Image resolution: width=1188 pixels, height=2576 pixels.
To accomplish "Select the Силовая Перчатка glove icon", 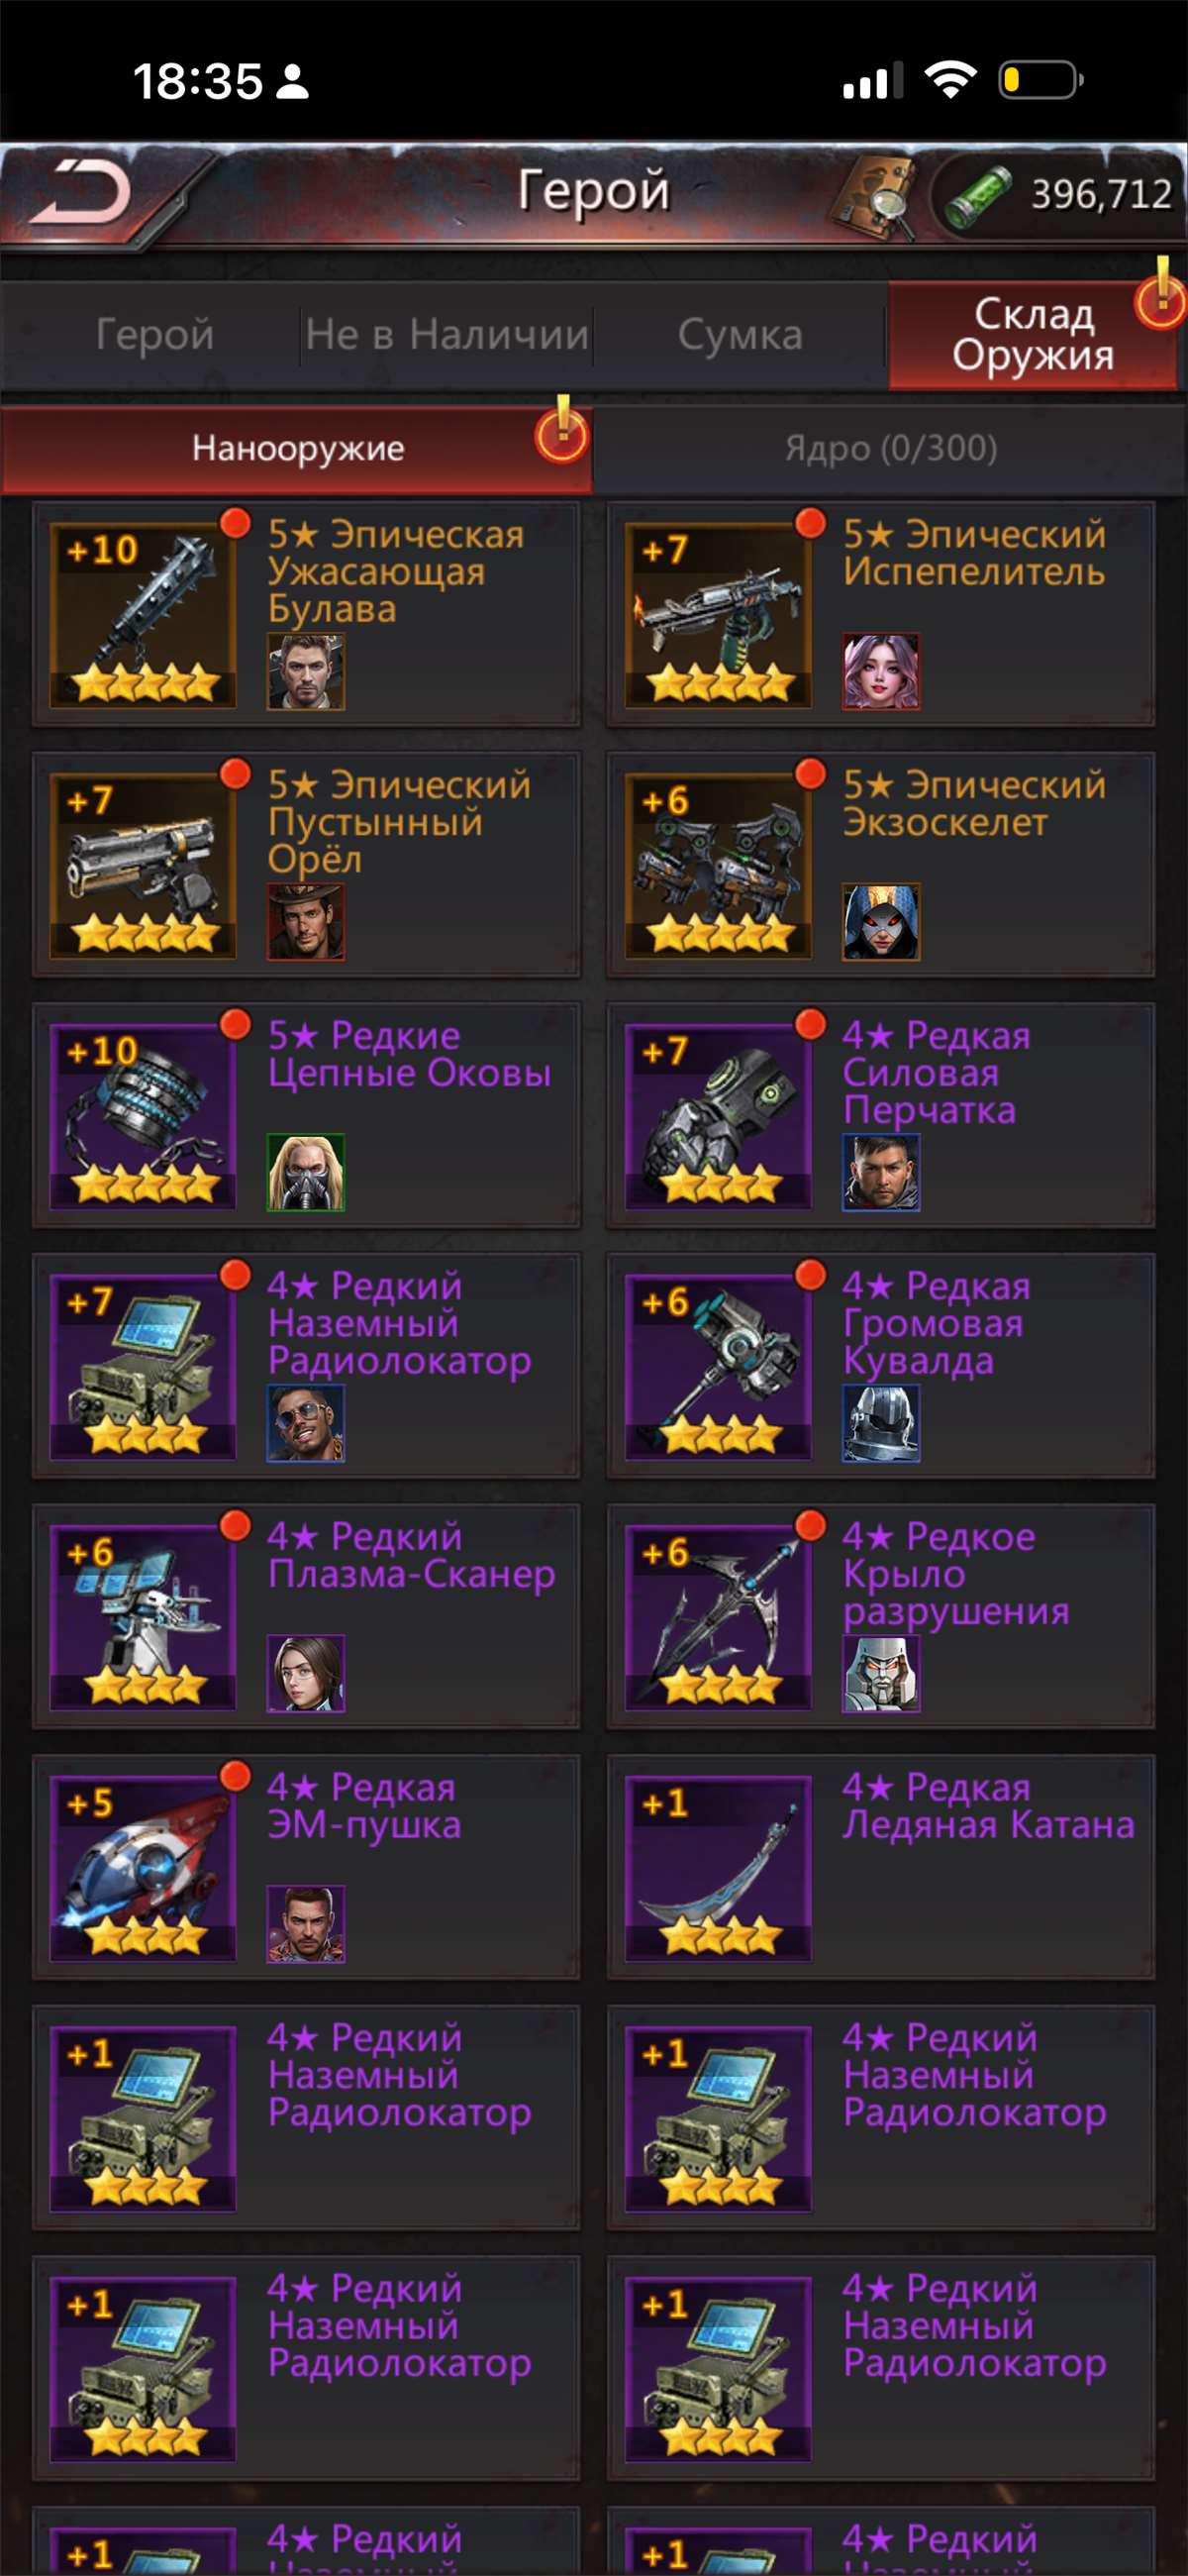I will 718,1116.
